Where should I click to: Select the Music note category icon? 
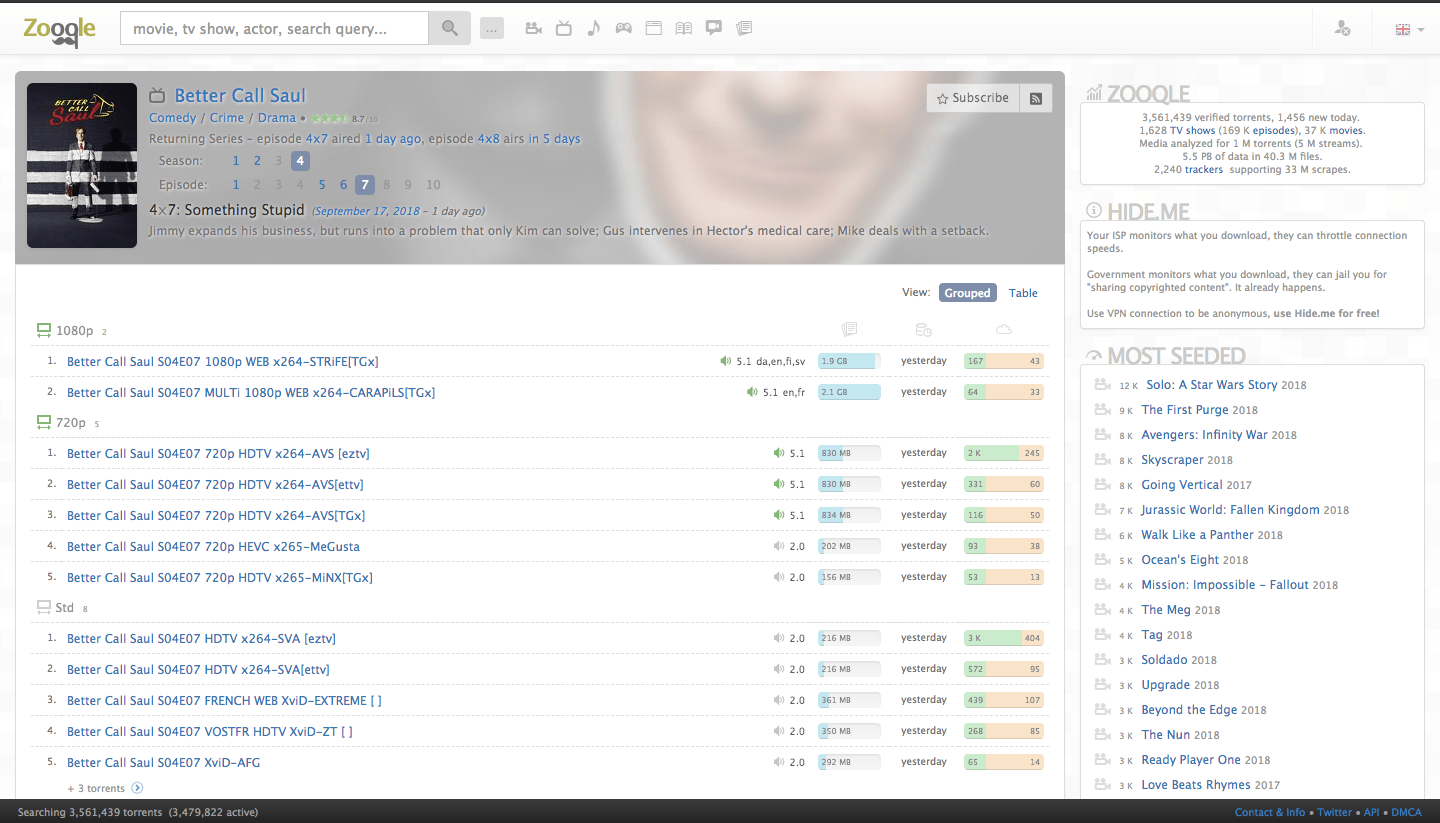(x=594, y=28)
